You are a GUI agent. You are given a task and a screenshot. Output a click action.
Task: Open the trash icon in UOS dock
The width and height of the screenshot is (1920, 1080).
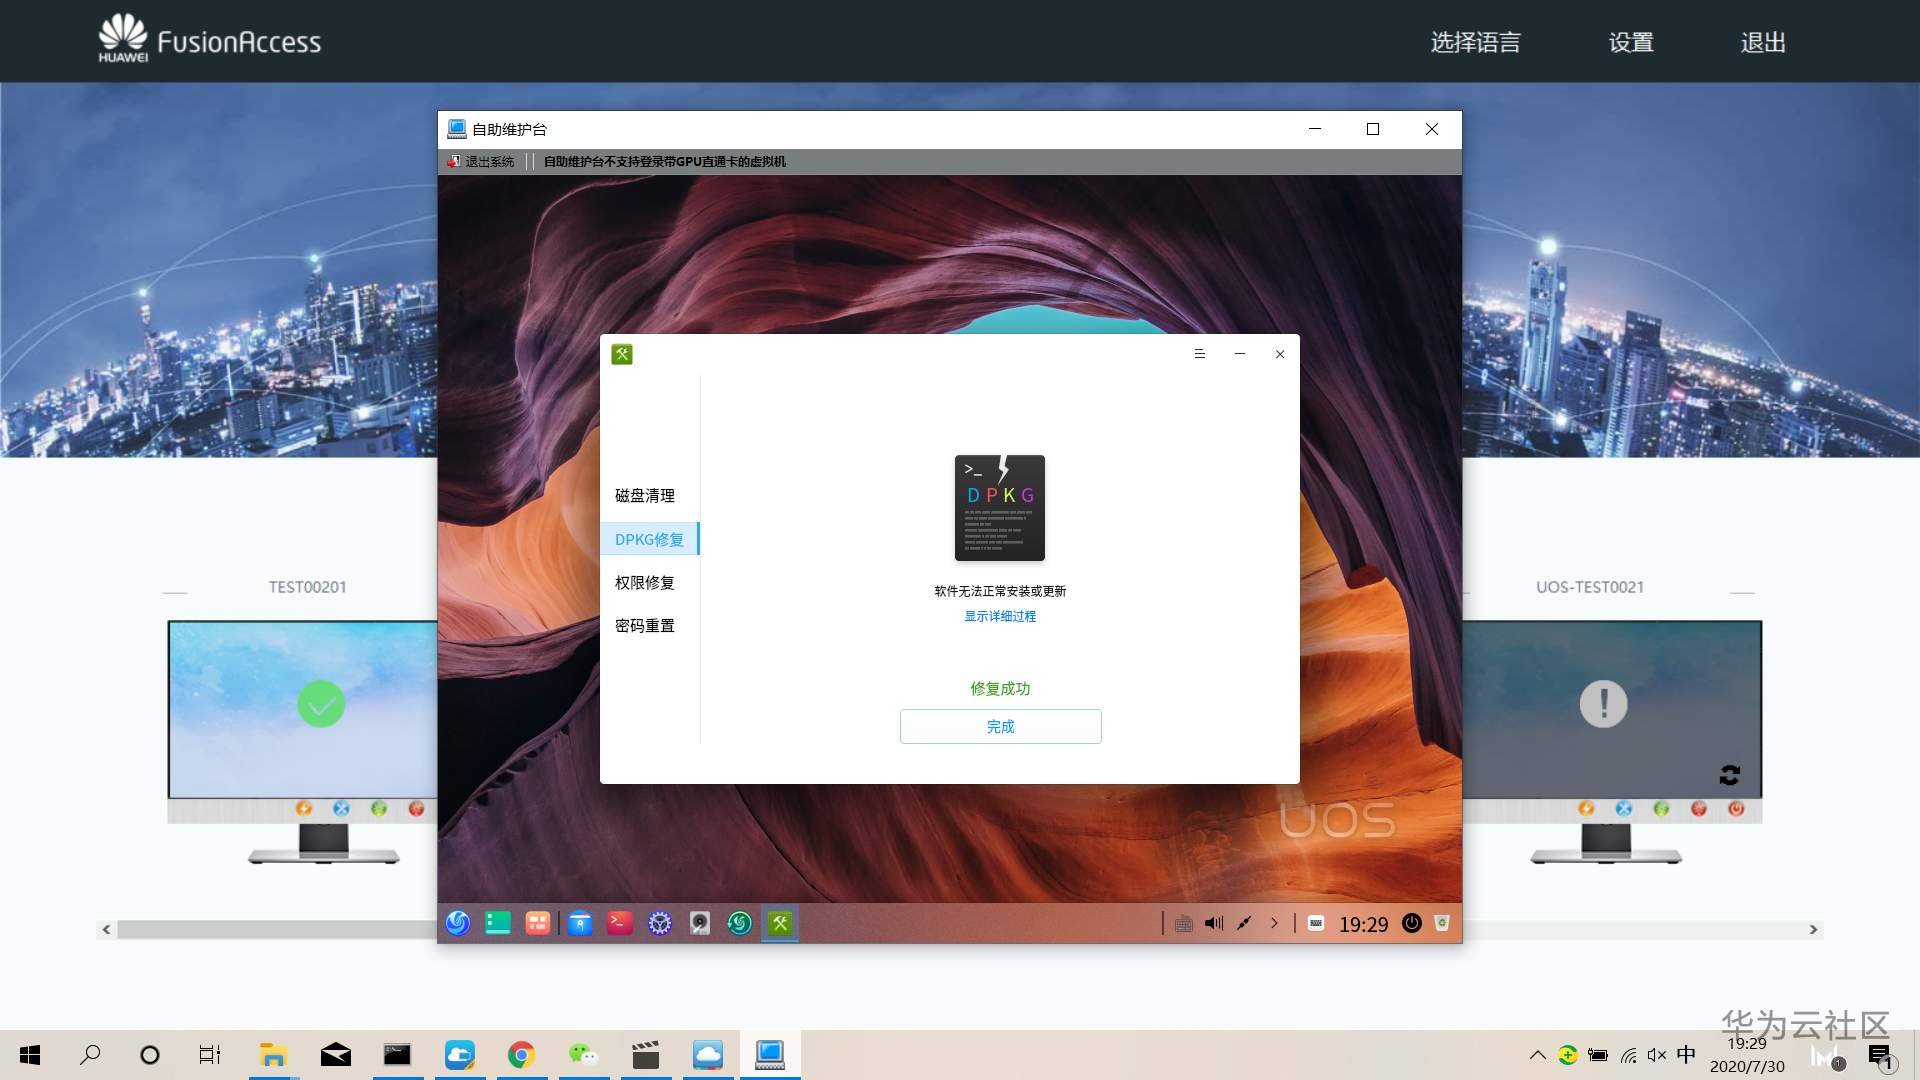point(1442,923)
